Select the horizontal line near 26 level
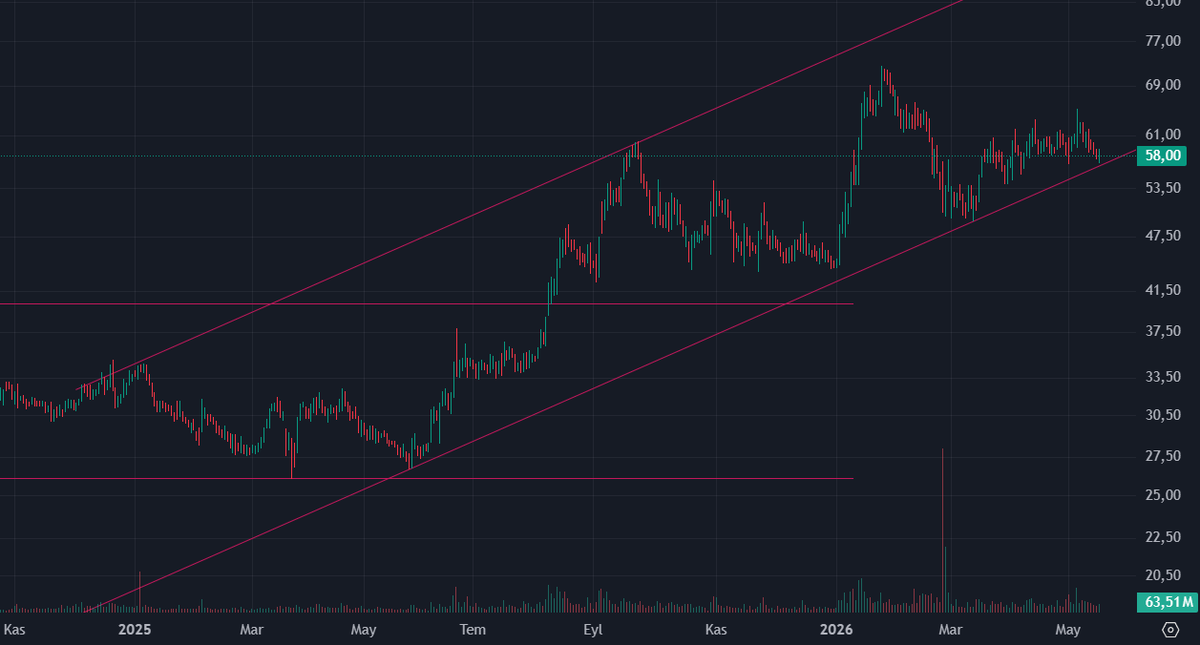 [427, 478]
